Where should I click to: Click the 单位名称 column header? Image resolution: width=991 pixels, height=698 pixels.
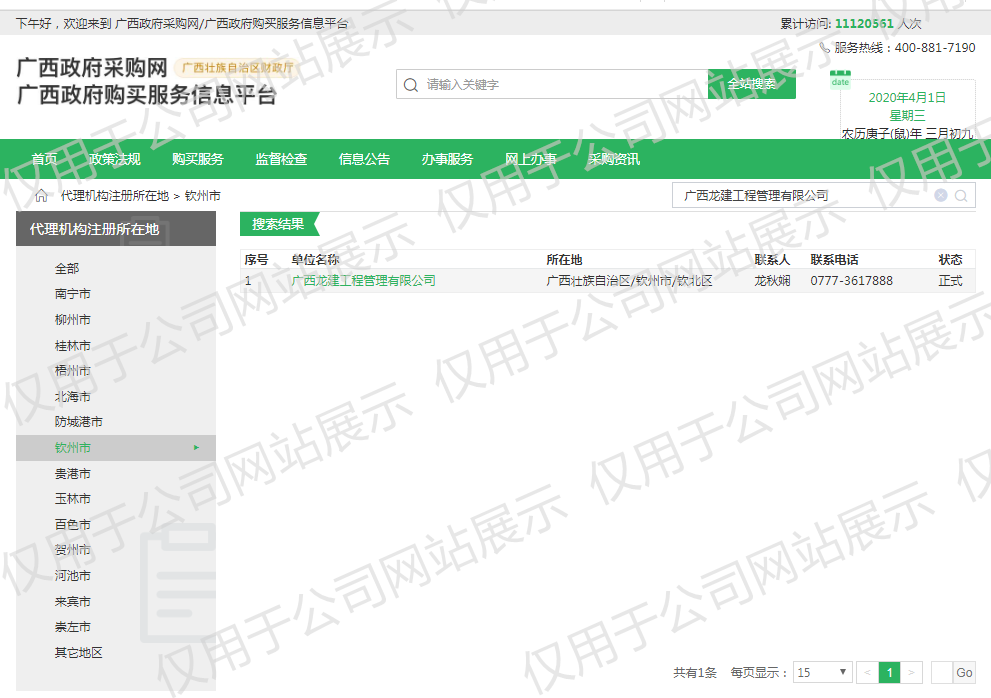coord(315,260)
